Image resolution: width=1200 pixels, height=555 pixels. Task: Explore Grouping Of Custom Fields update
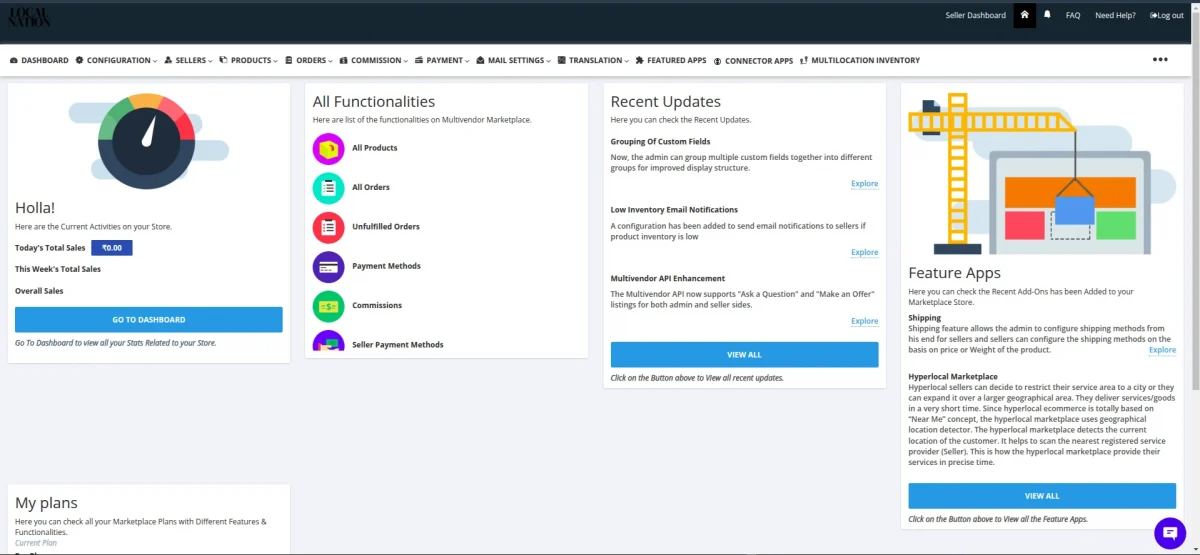tap(865, 184)
